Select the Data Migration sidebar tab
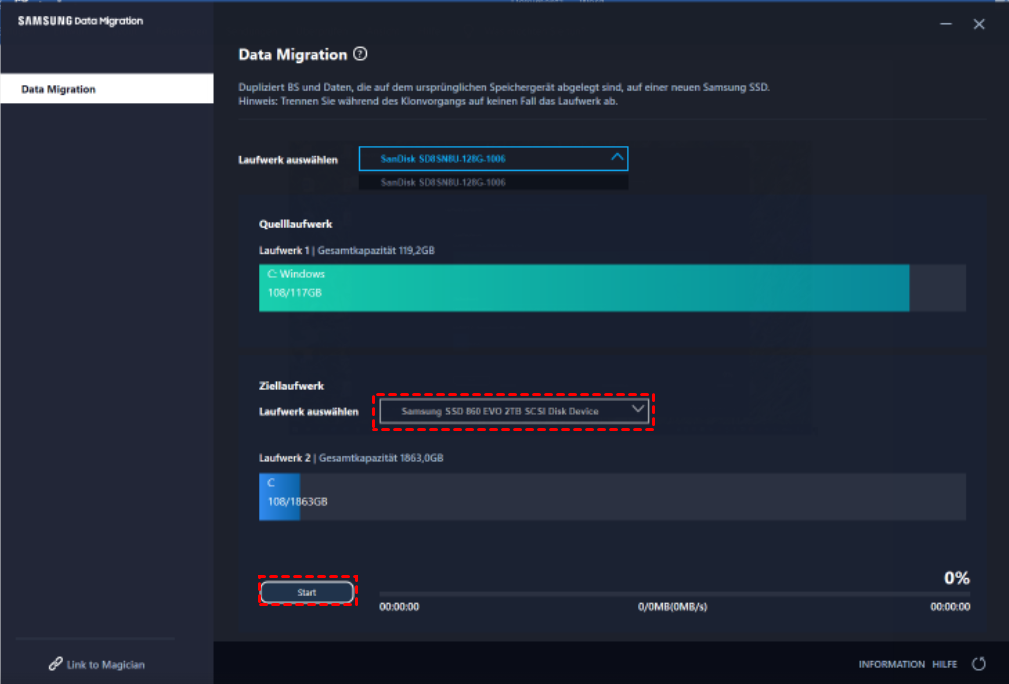The image size is (1009, 684). 107,89
